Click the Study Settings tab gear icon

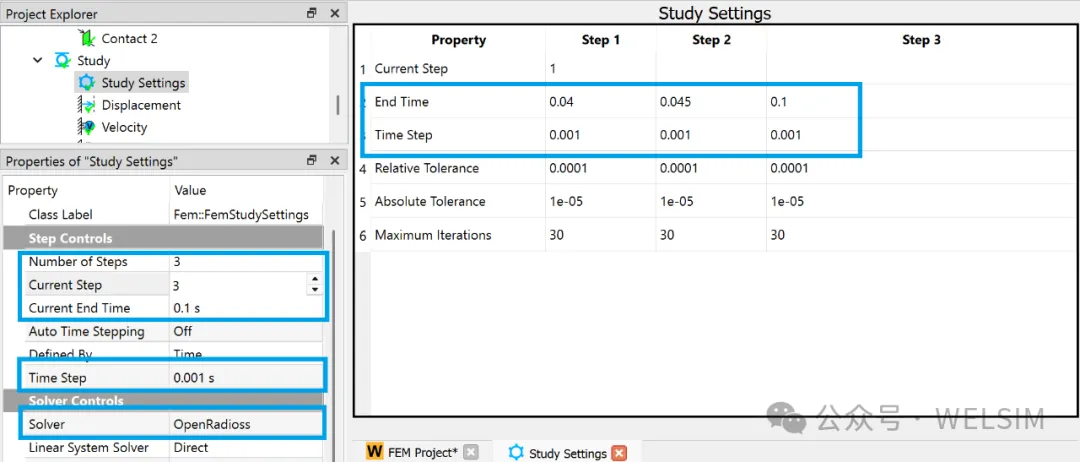(516, 452)
